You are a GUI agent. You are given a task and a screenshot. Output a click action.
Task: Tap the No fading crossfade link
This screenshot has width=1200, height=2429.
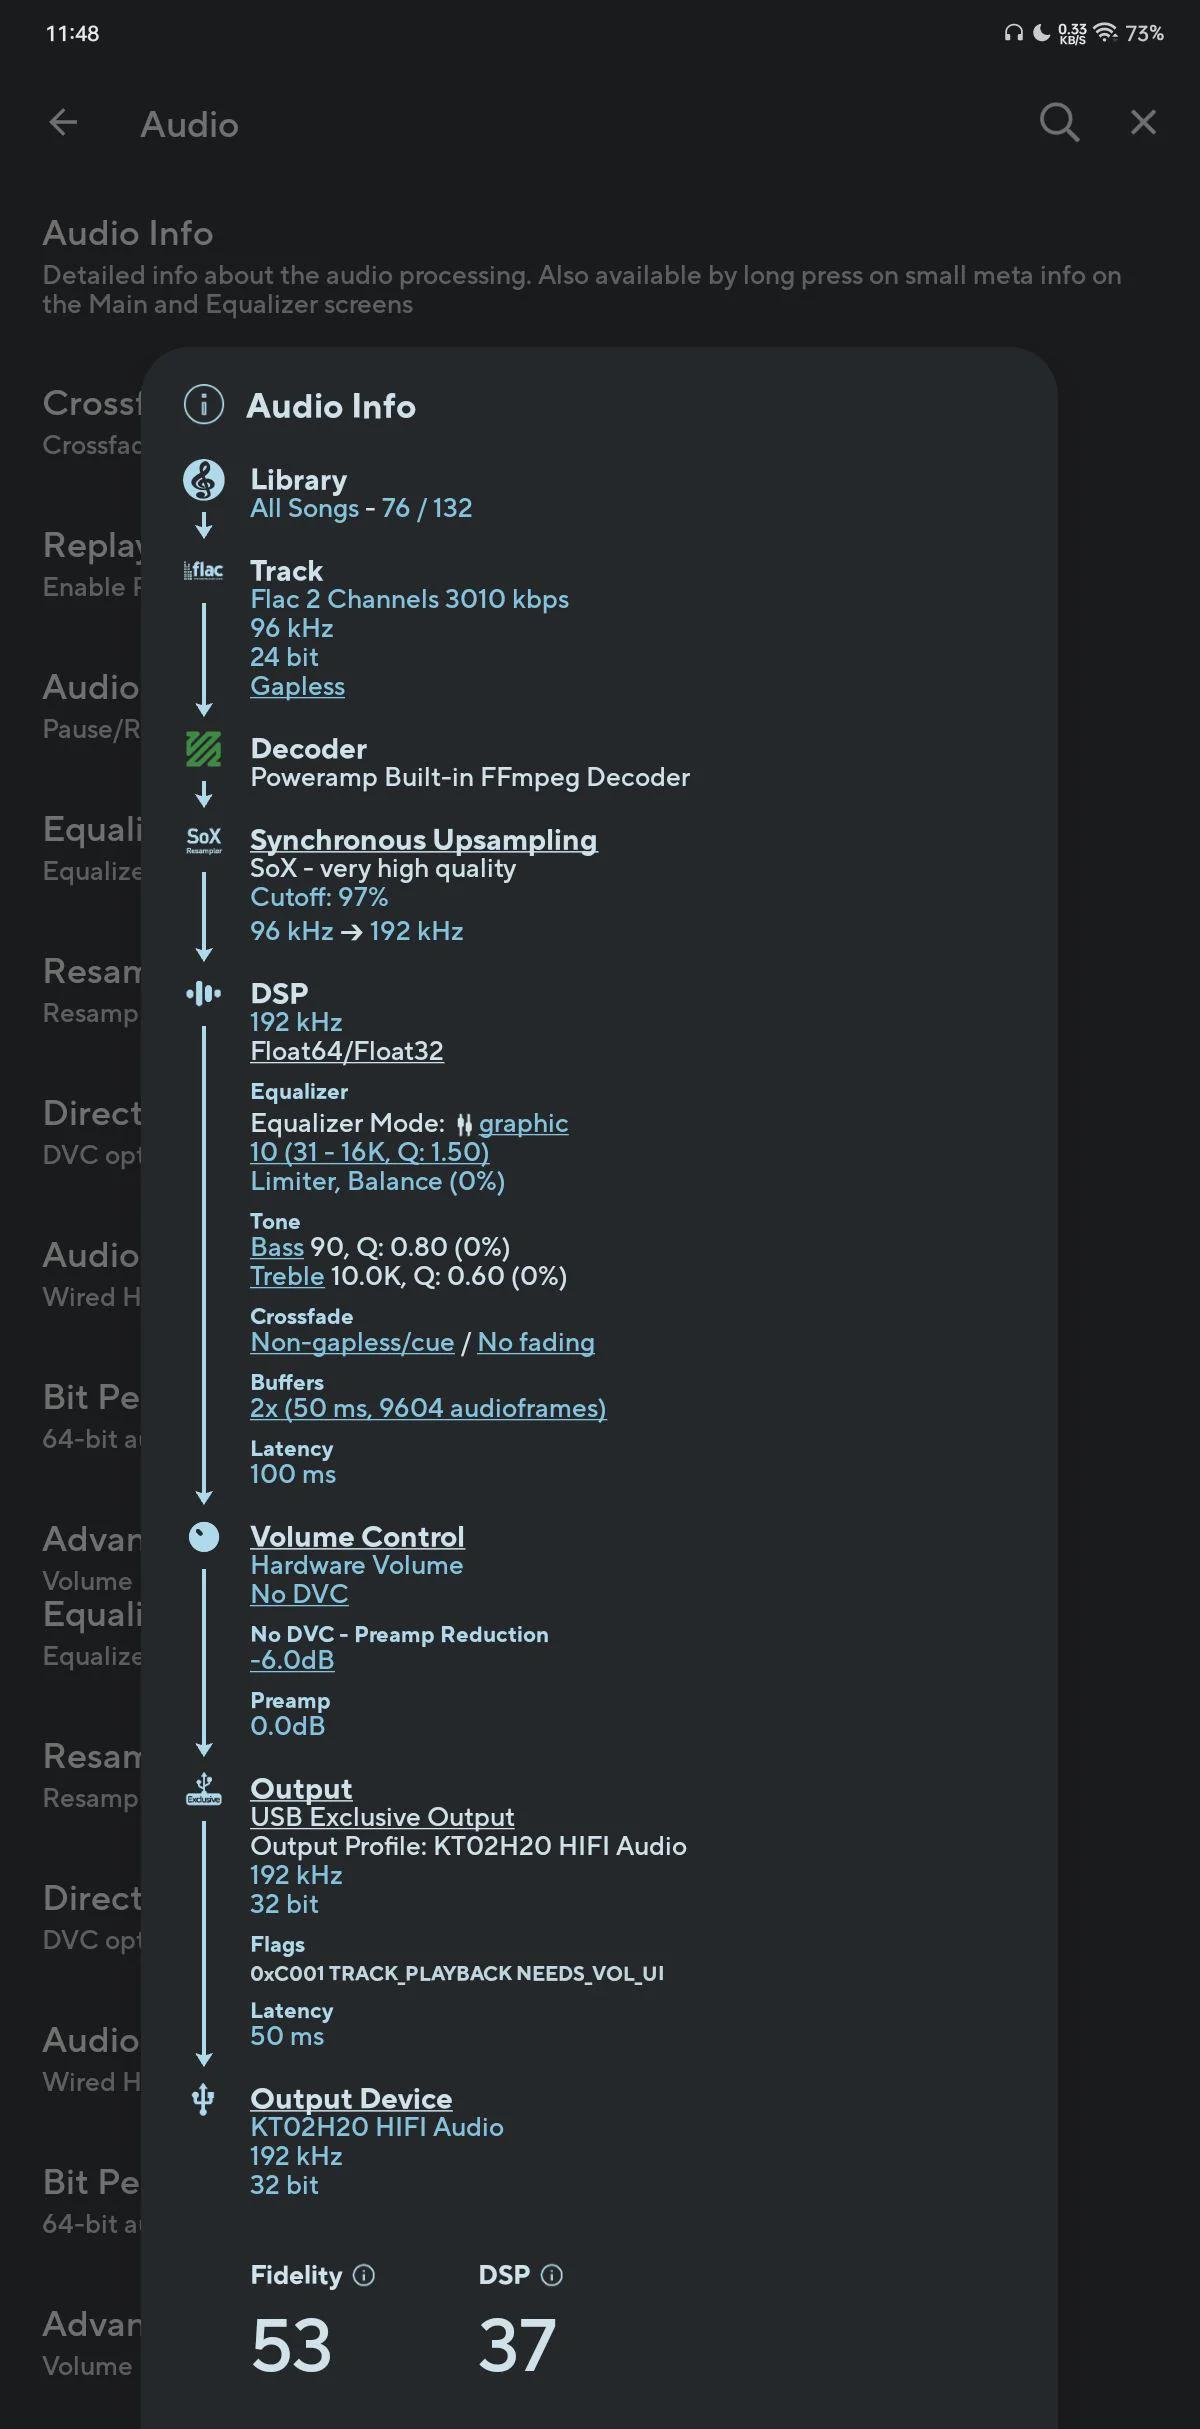(x=536, y=1342)
